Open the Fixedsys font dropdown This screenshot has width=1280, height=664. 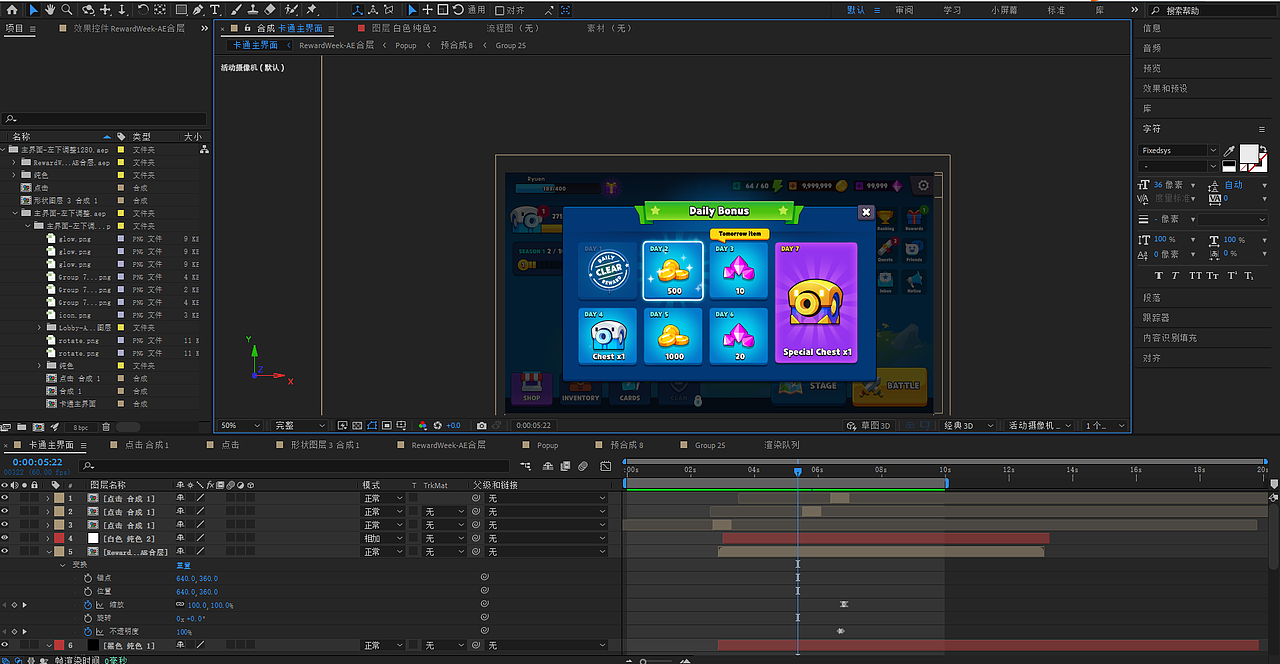[1179, 151]
